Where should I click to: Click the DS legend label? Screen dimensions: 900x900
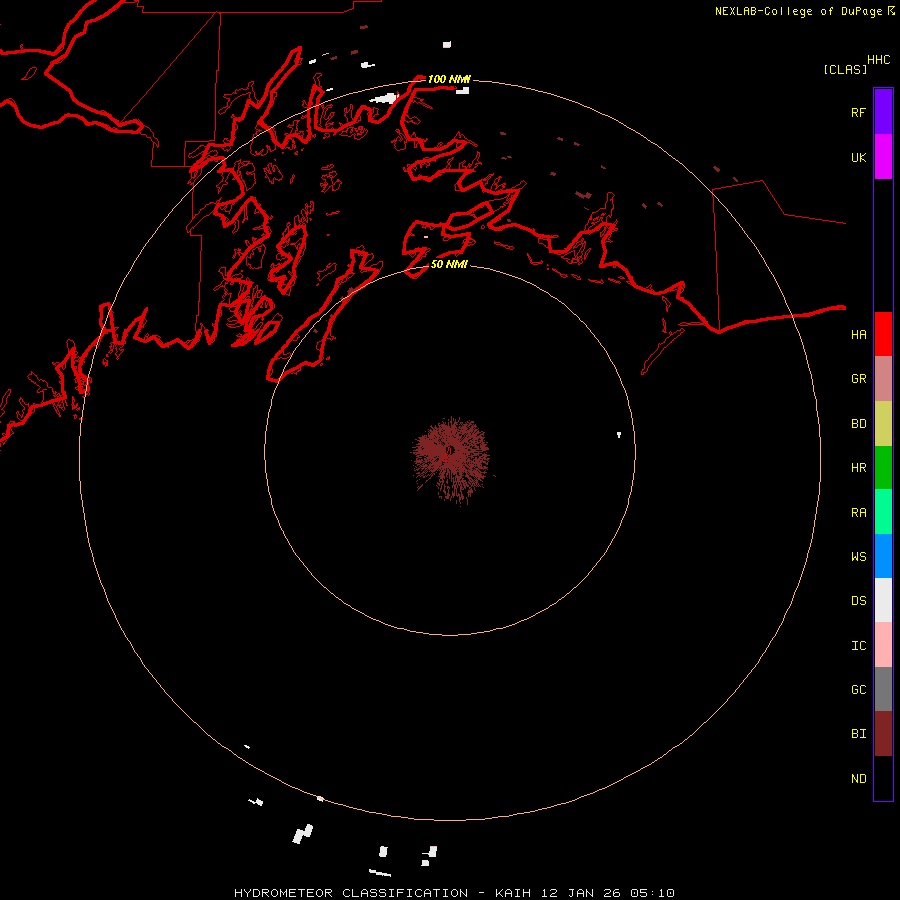coord(858,600)
